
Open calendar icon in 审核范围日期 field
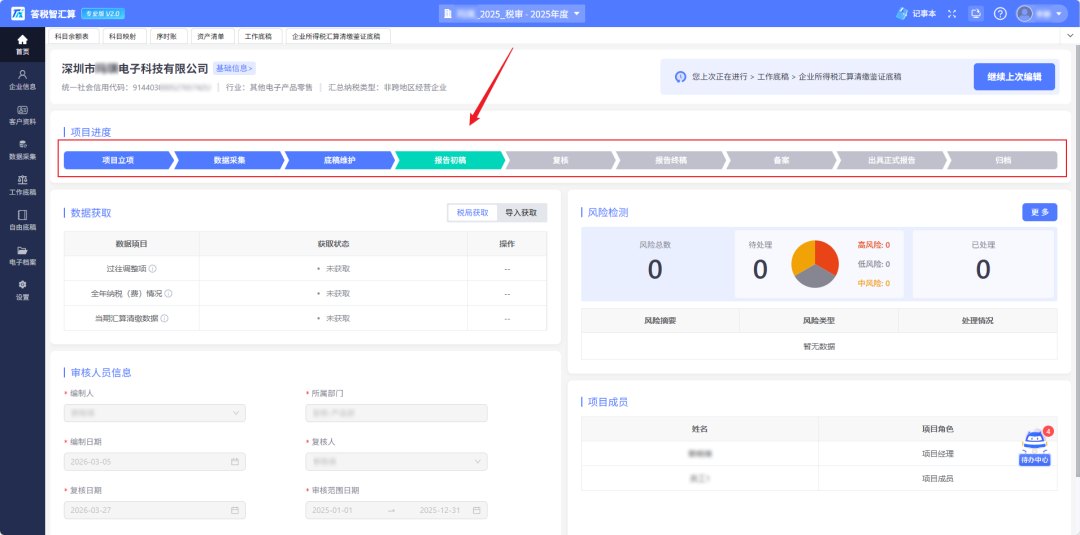pyautogui.click(x=476, y=510)
